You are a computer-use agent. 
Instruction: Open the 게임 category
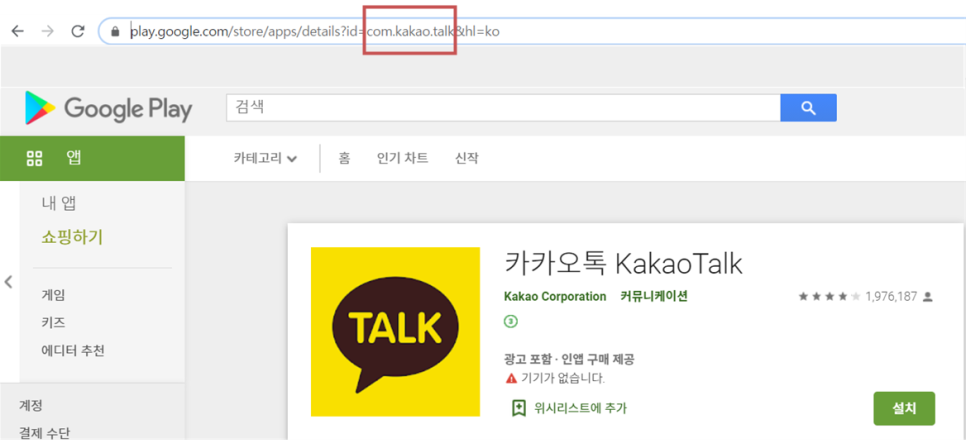[53, 295]
